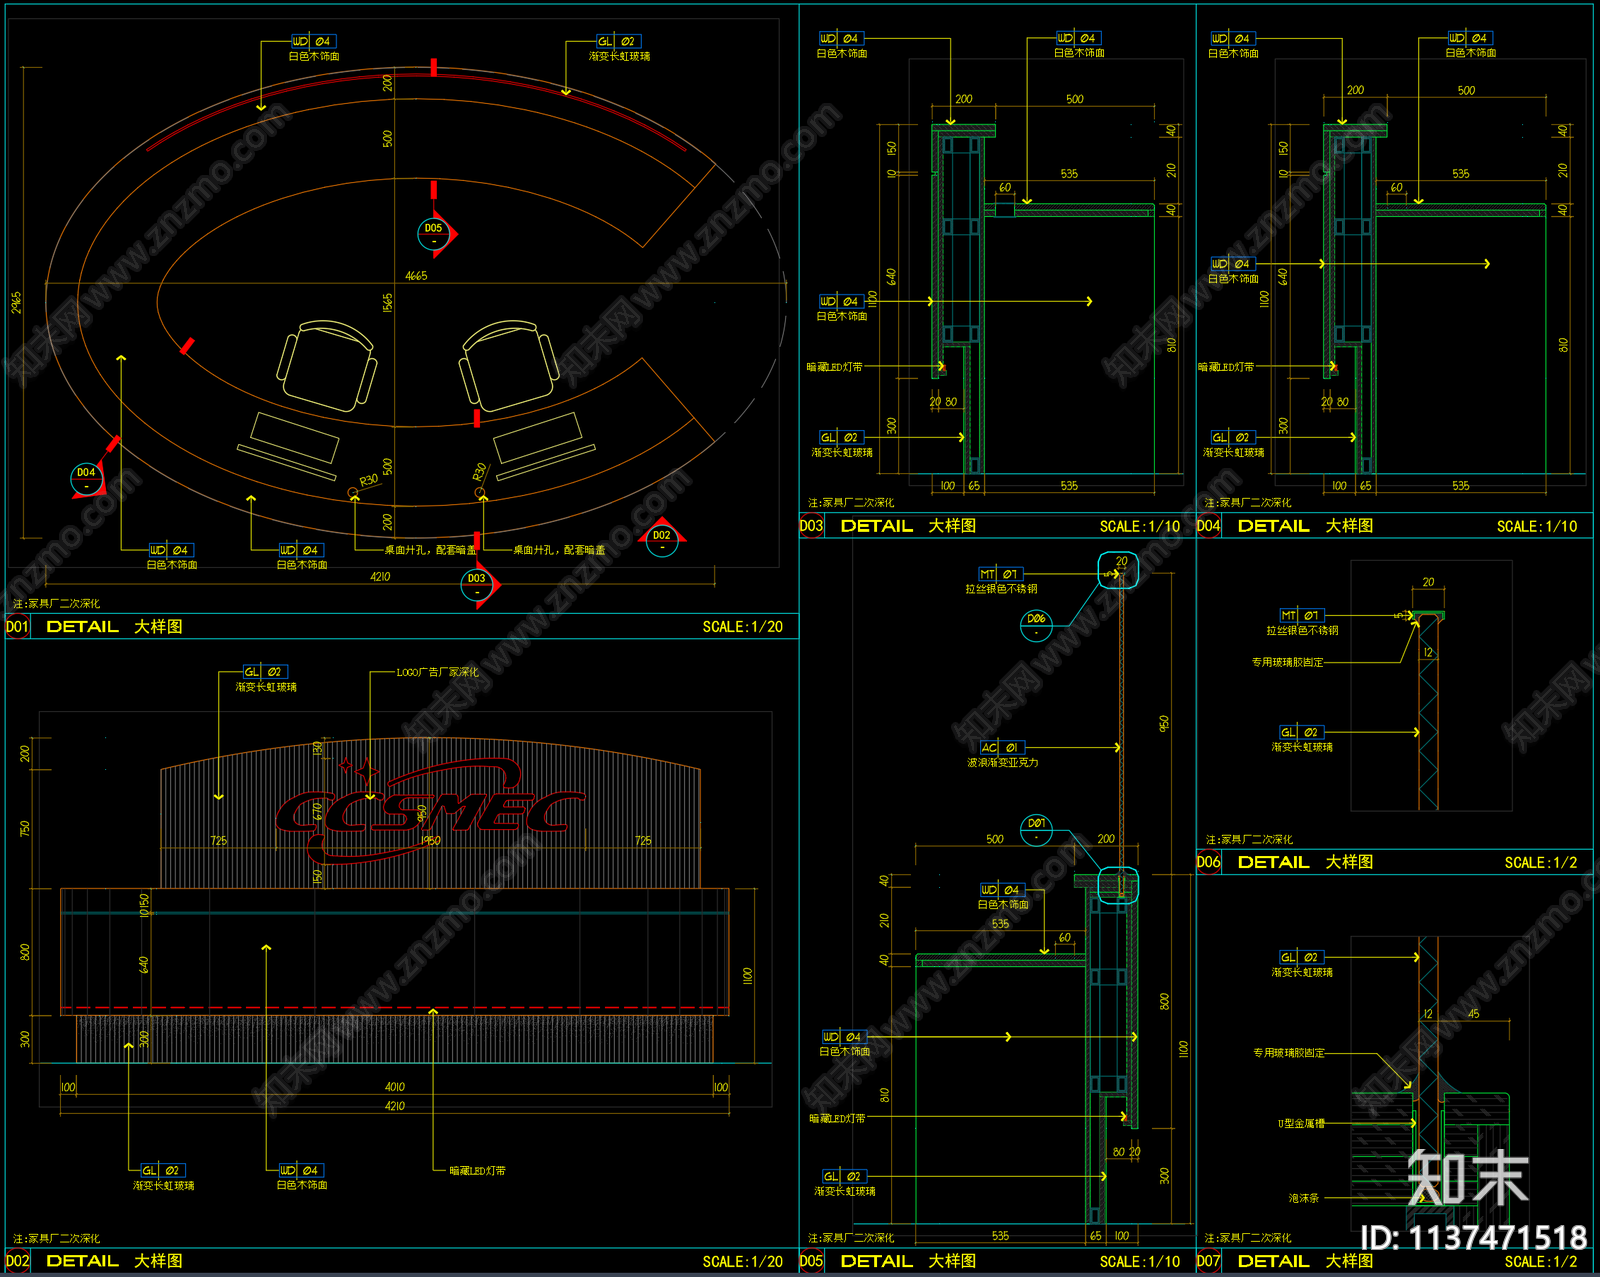Click SCALE:1/20 in the D02 title bar

tap(742, 1262)
